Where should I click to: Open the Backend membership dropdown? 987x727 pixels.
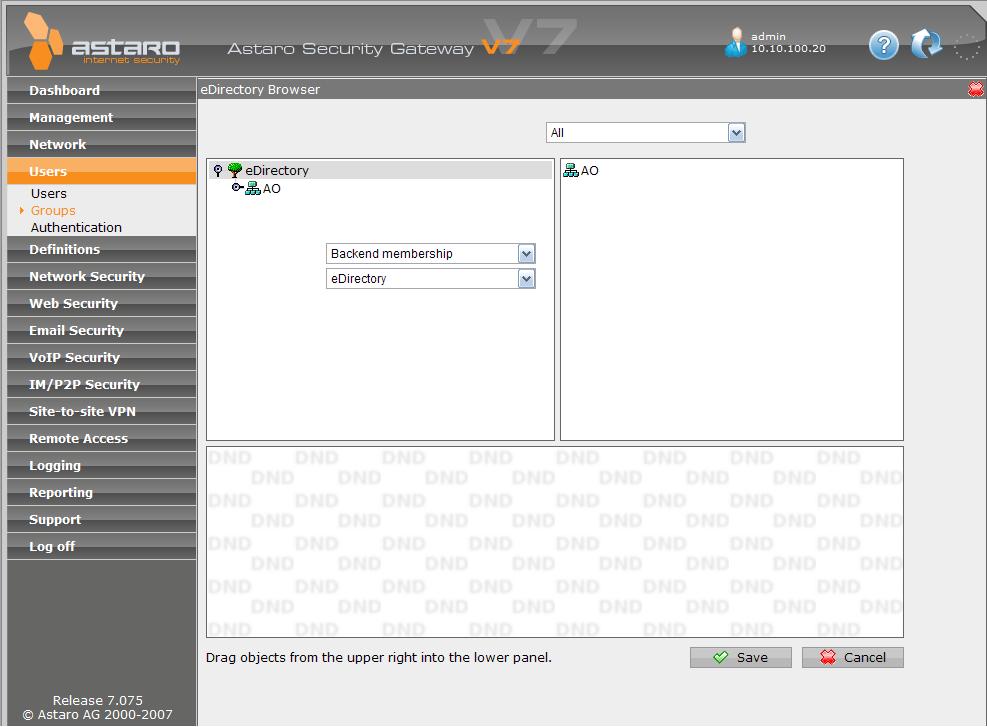point(526,254)
